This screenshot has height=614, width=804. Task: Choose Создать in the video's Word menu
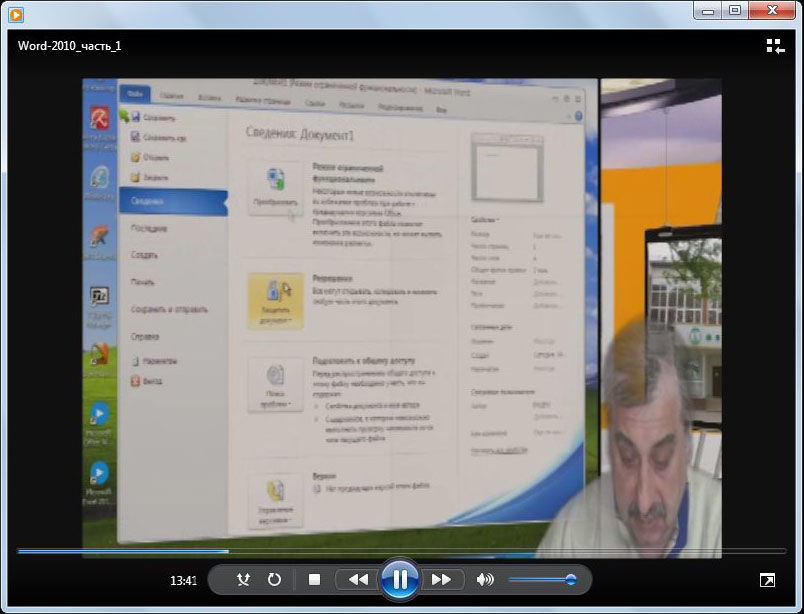[x=144, y=255]
